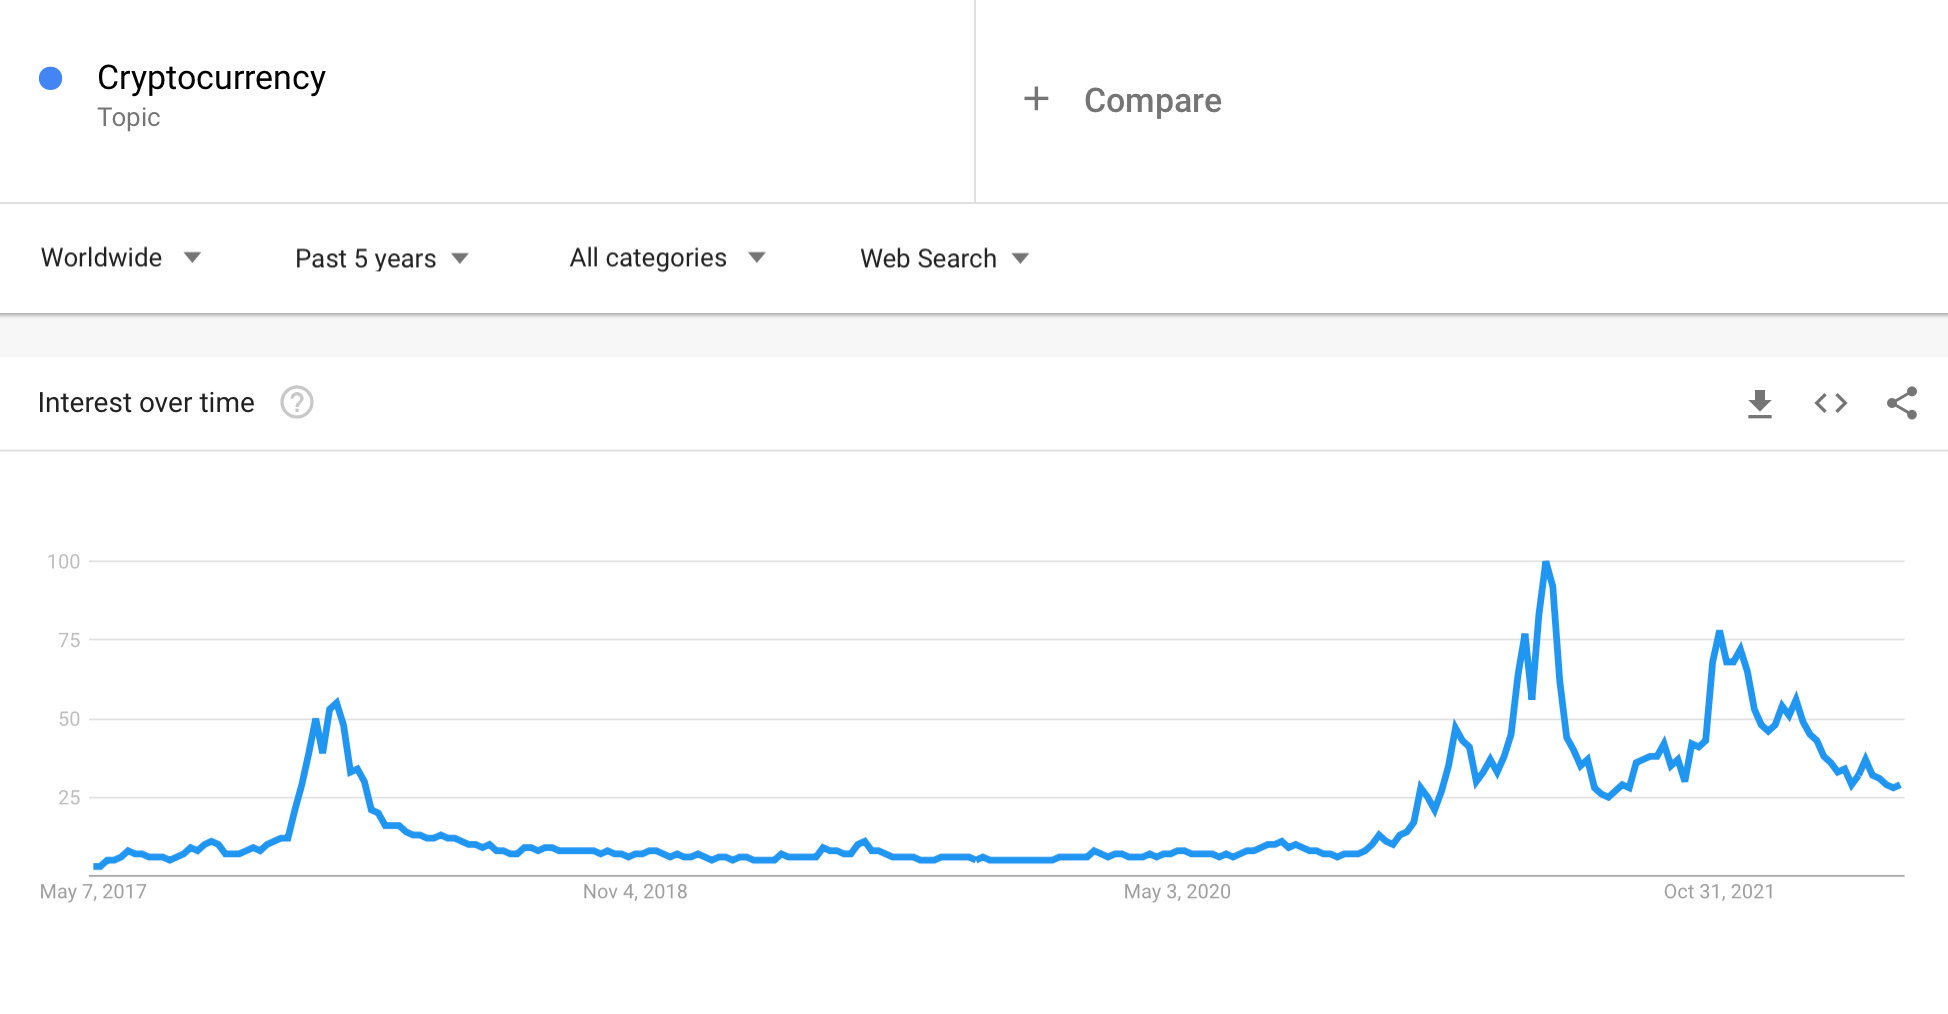Click the plus icon beside Compare
The image size is (1948, 1014).
tap(1036, 99)
